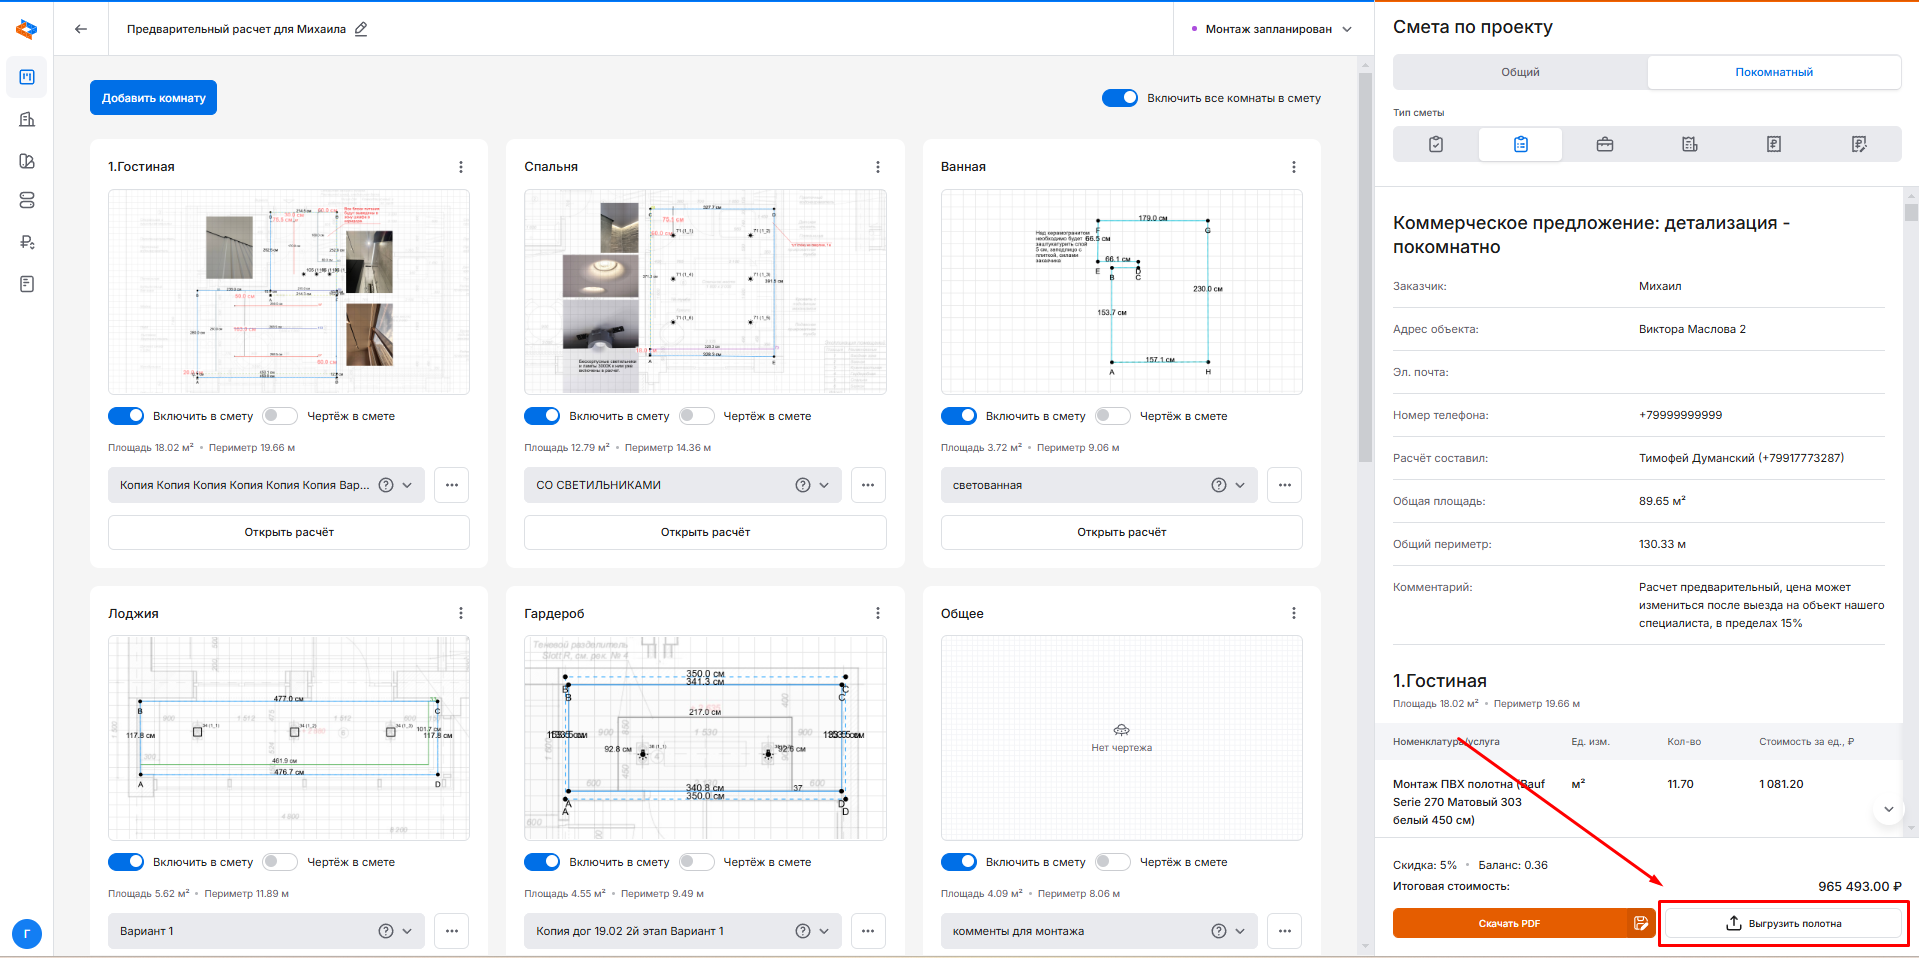Click the 'Добавить комнату' button
Image resolution: width=1919 pixels, height=958 pixels.
(x=153, y=98)
